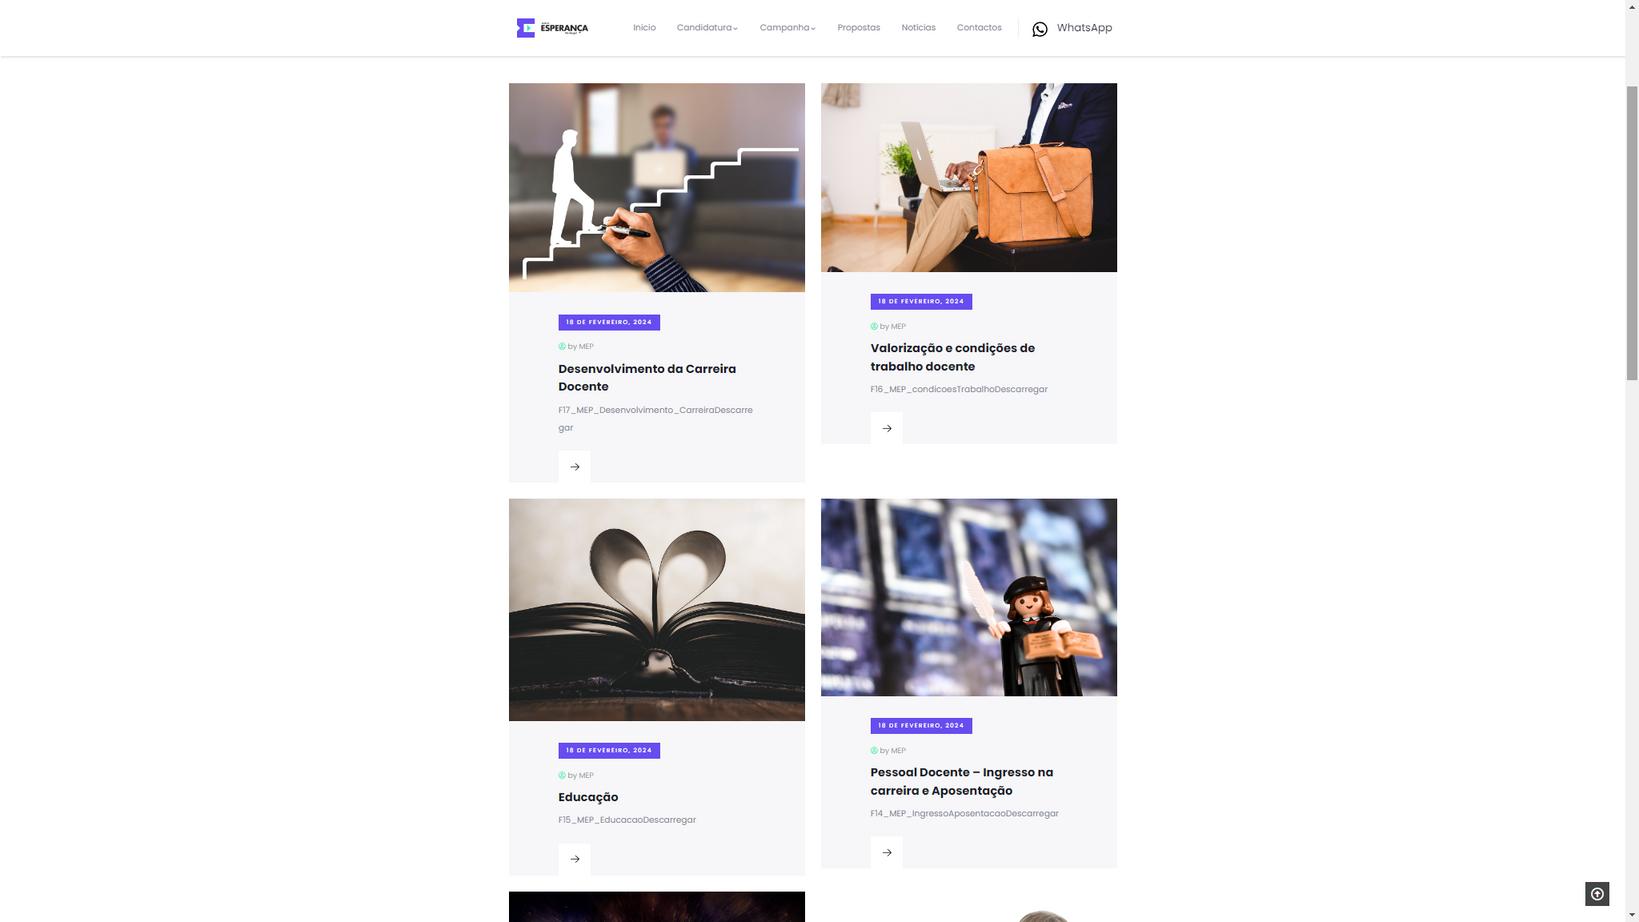
Task: Open 'Desenvolvimento da Carreira Docente' title link
Action: (647, 378)
